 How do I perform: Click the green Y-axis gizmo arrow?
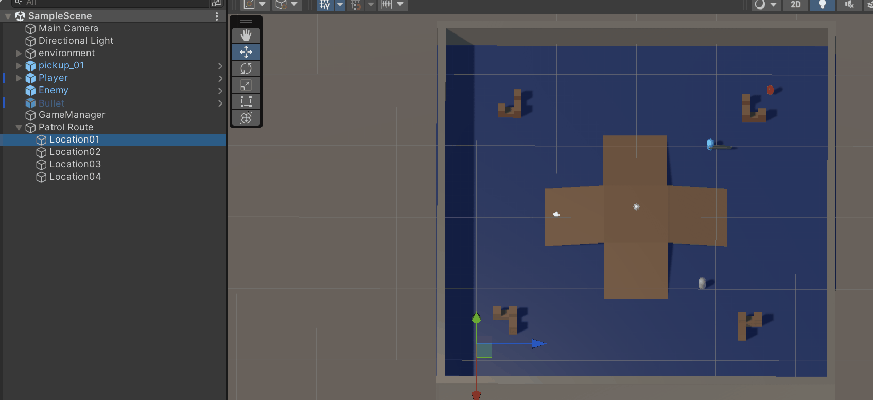tap(476, 318)
